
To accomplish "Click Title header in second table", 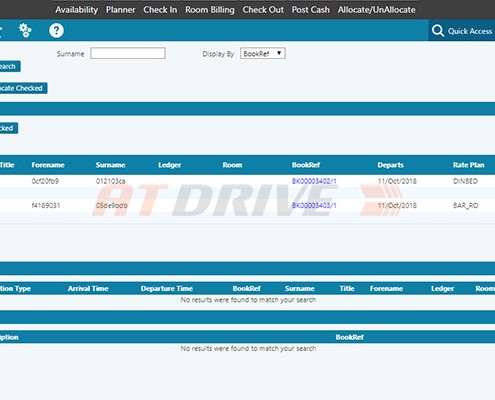I will pyautogui.click(x=347, y=289).
